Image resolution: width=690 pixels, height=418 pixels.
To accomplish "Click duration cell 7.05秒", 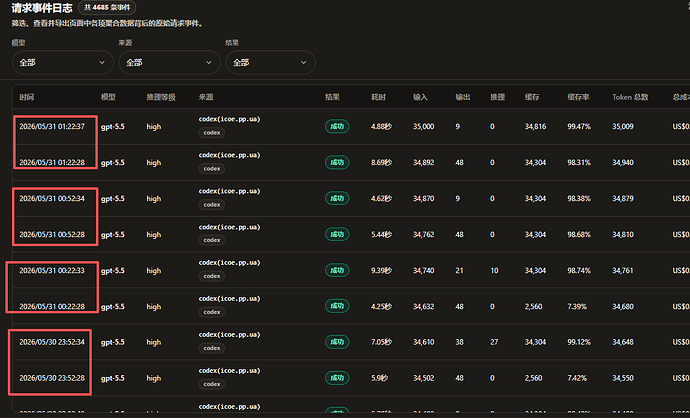I will point(381,342).
